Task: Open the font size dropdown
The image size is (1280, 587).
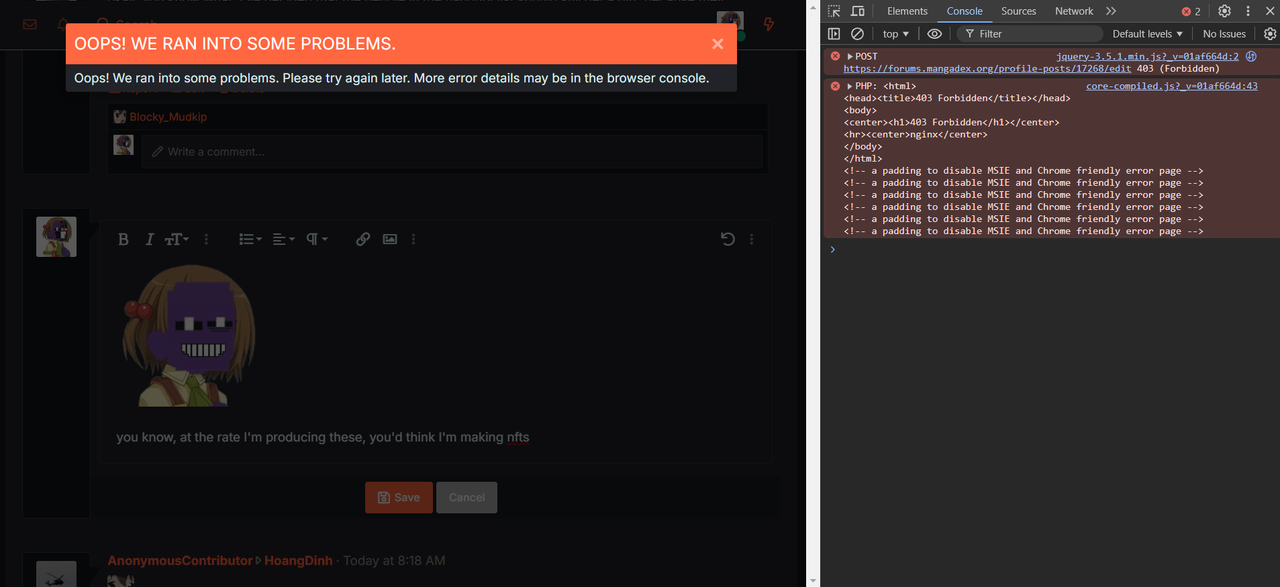Action: click(176, 239)
